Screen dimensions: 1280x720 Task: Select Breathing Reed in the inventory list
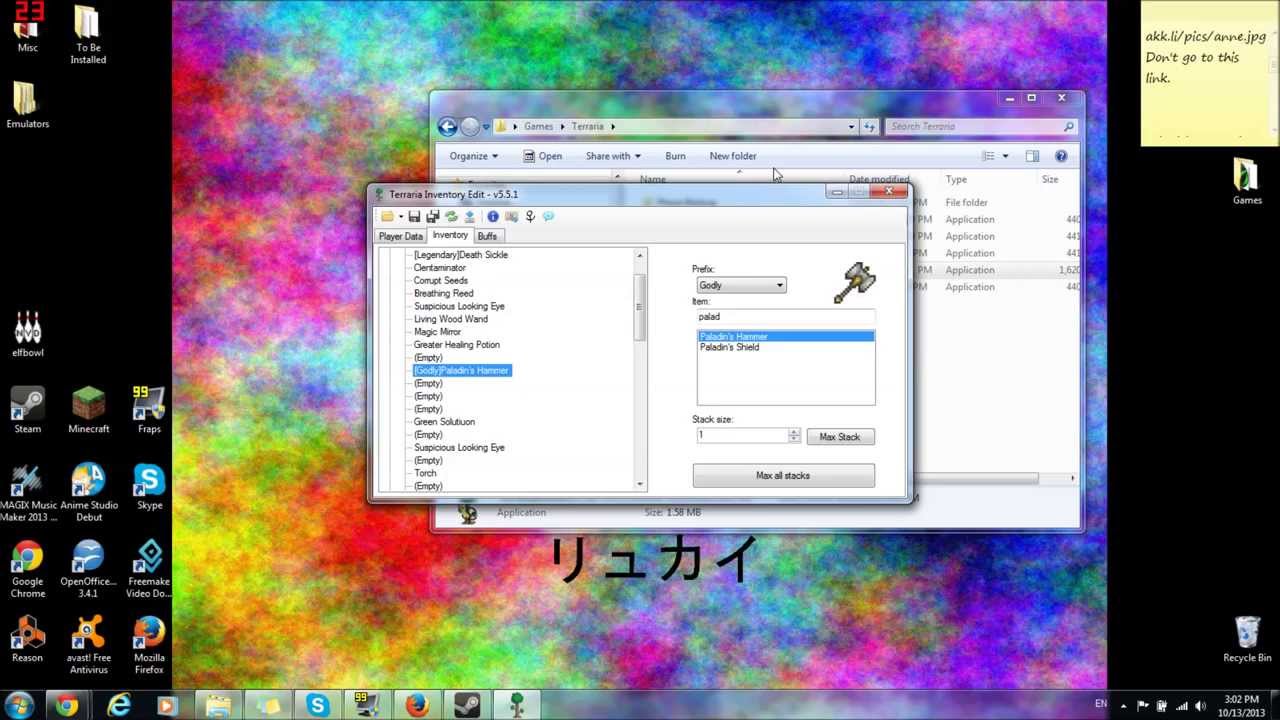pyautogui.click(x=444, y=294)
